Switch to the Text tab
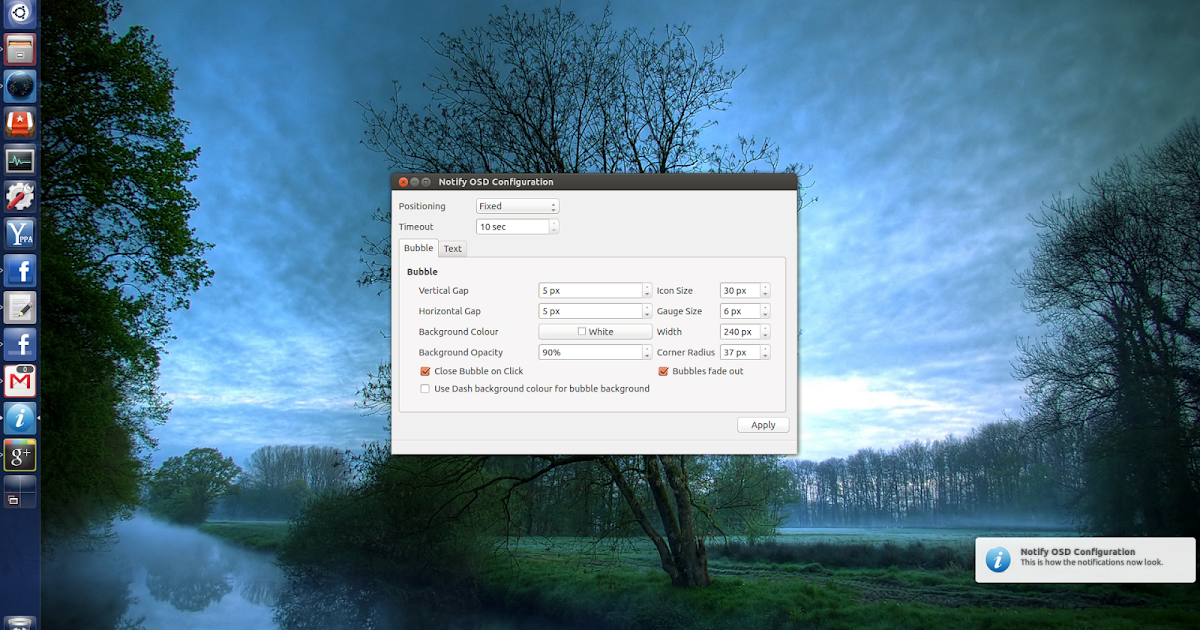Screen dimensions: 1200x630 click(453, 248)
